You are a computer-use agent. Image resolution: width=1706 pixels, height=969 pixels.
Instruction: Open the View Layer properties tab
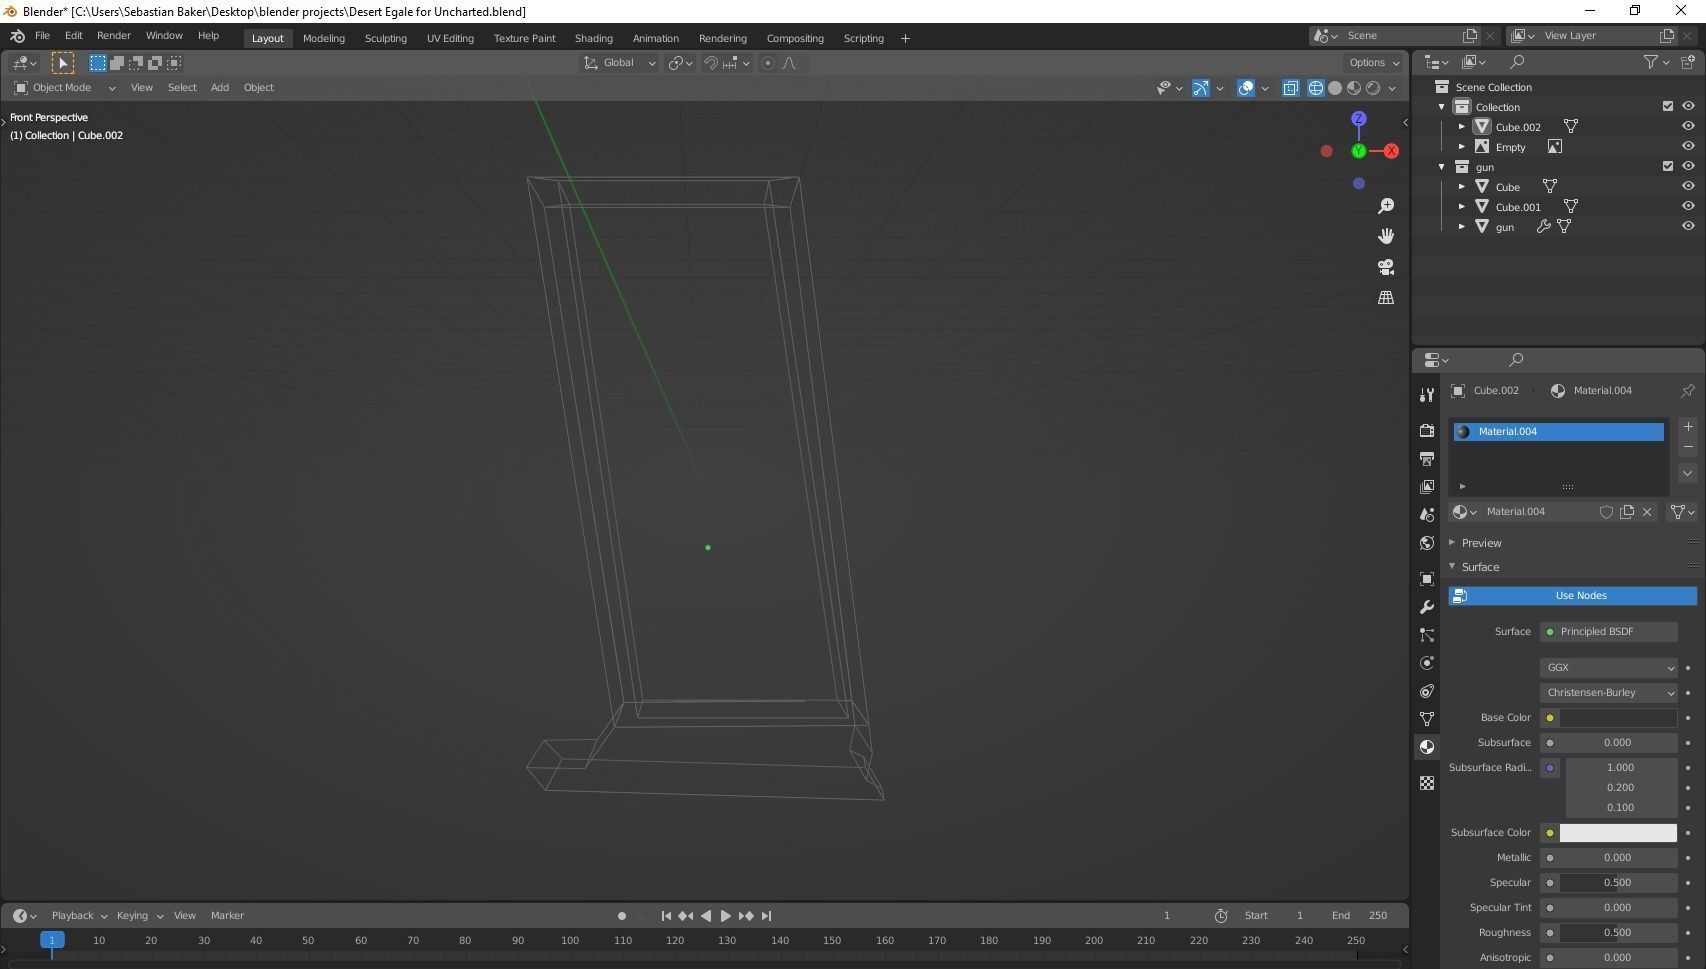(x=1427, y=486)
